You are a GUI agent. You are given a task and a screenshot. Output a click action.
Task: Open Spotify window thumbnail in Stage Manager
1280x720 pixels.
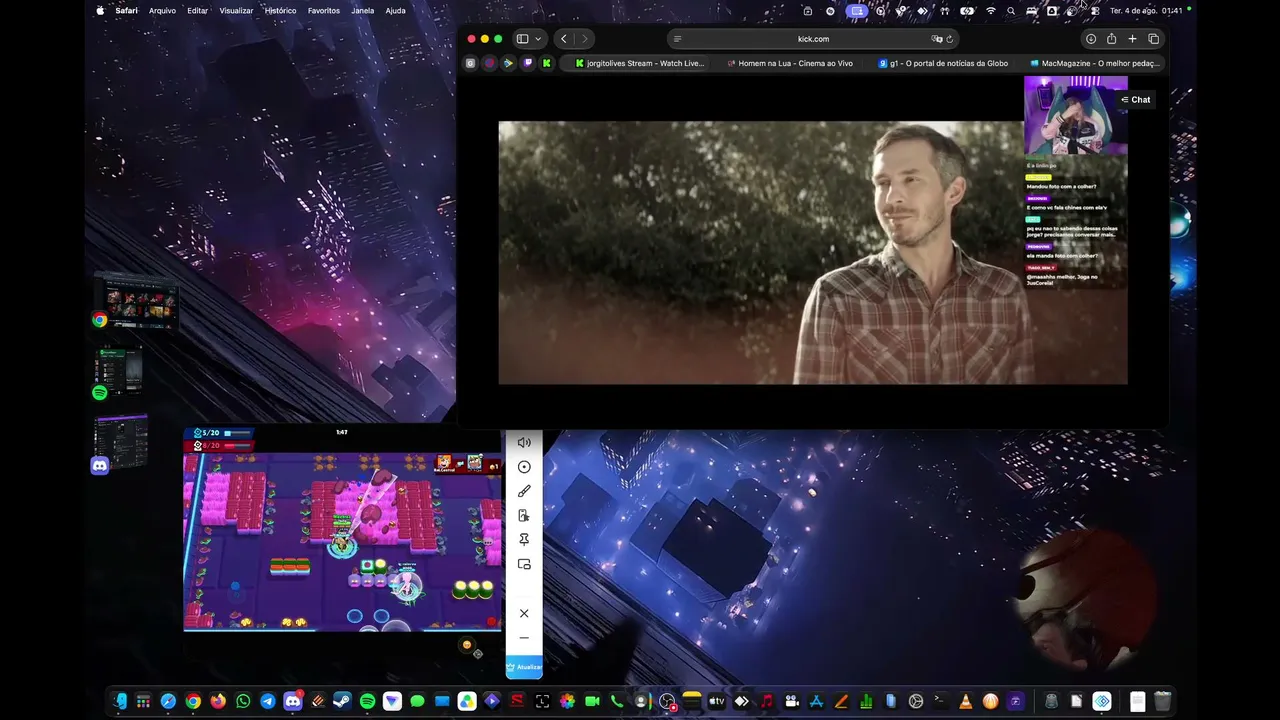pyautogui.click(x=120, y=372)
